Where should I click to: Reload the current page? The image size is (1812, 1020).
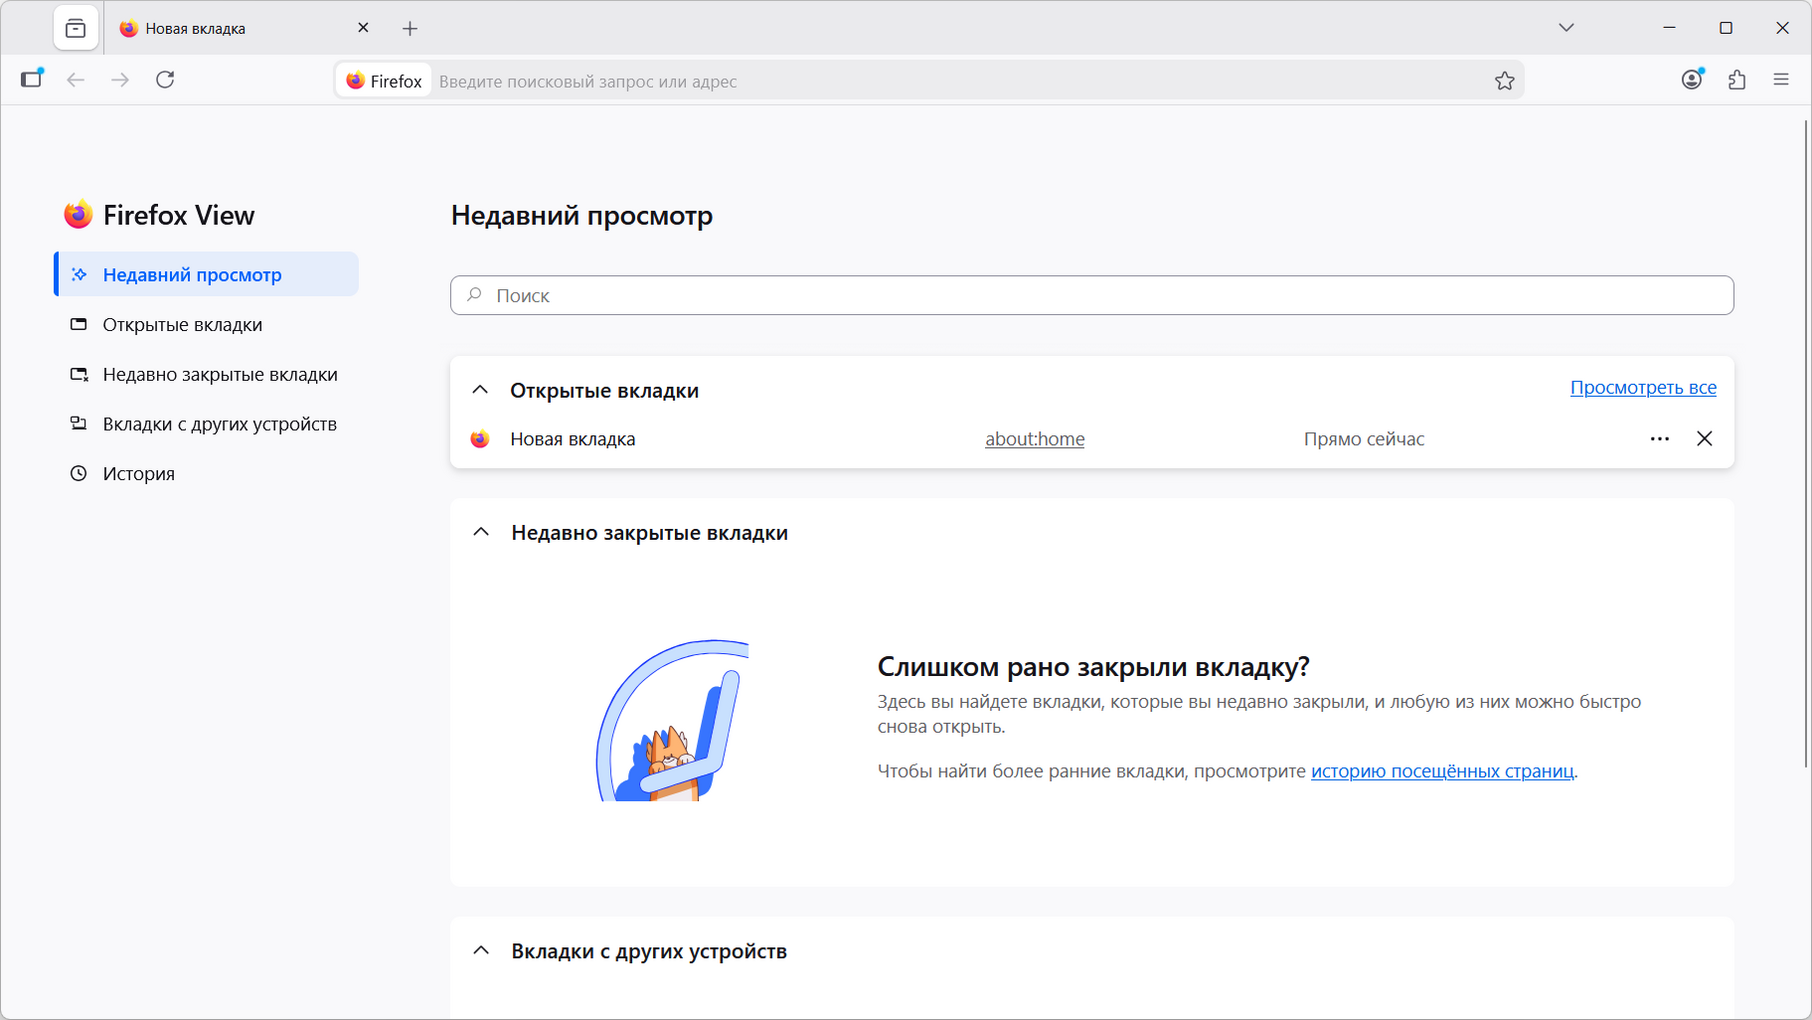pos(166,79)
